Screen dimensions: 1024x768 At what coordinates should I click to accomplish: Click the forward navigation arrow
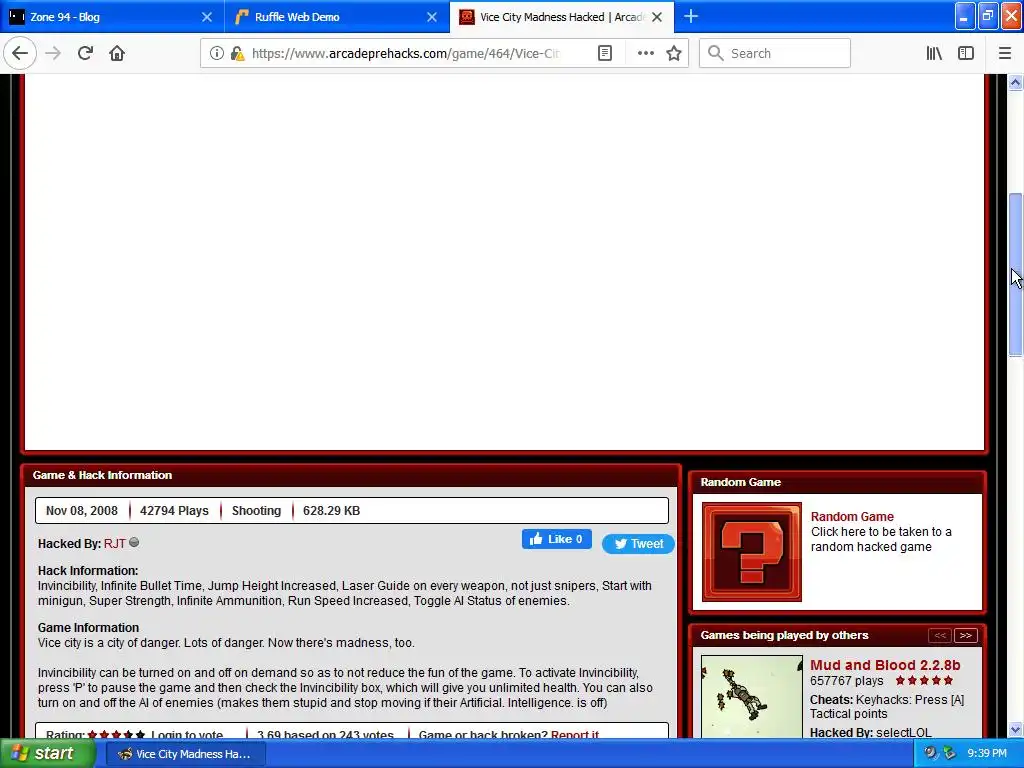point(53,53)
